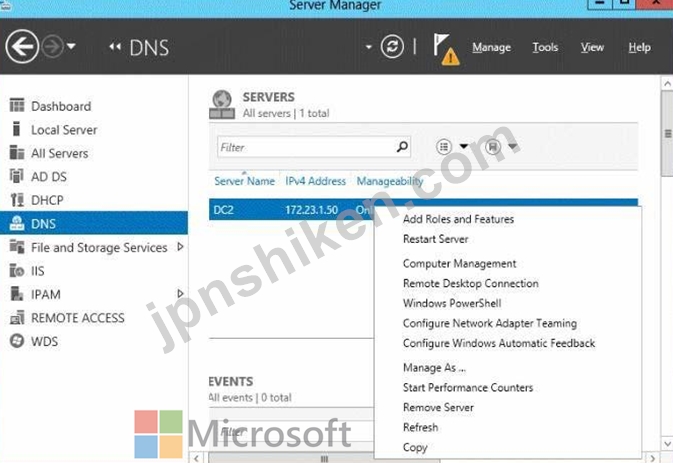This screenshot has width=673, height=463.
Task: Choose Computer Management from context menu
Action: coord(460,264)
